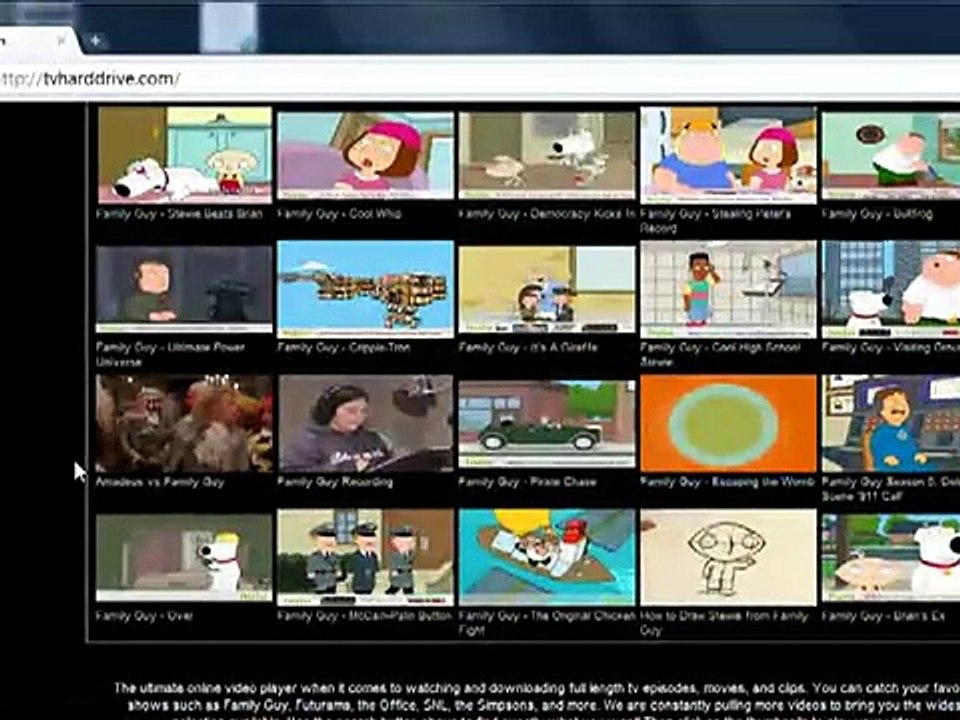Focus the address bar showing tvharddrive.com
The image size is (960, 720).
478,79
